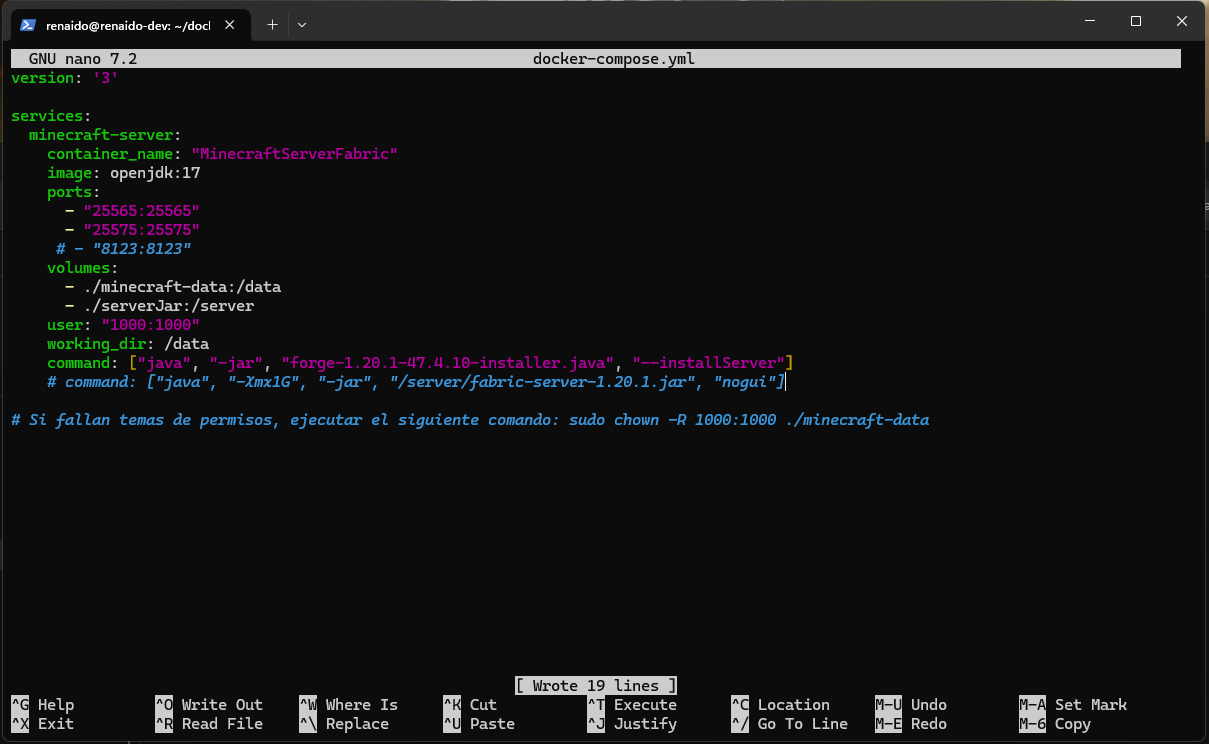Click the ^R Read File shortcut
The image size is (1209, 744).
[209, 724]
